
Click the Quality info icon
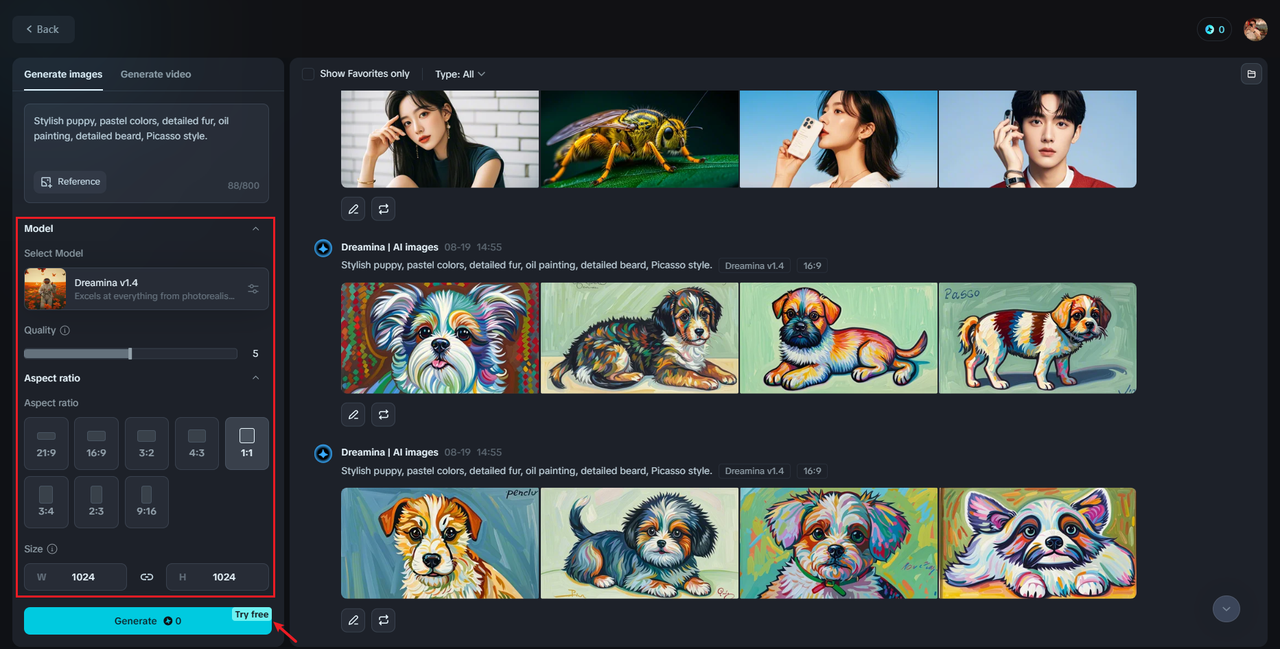click(65, 330)
